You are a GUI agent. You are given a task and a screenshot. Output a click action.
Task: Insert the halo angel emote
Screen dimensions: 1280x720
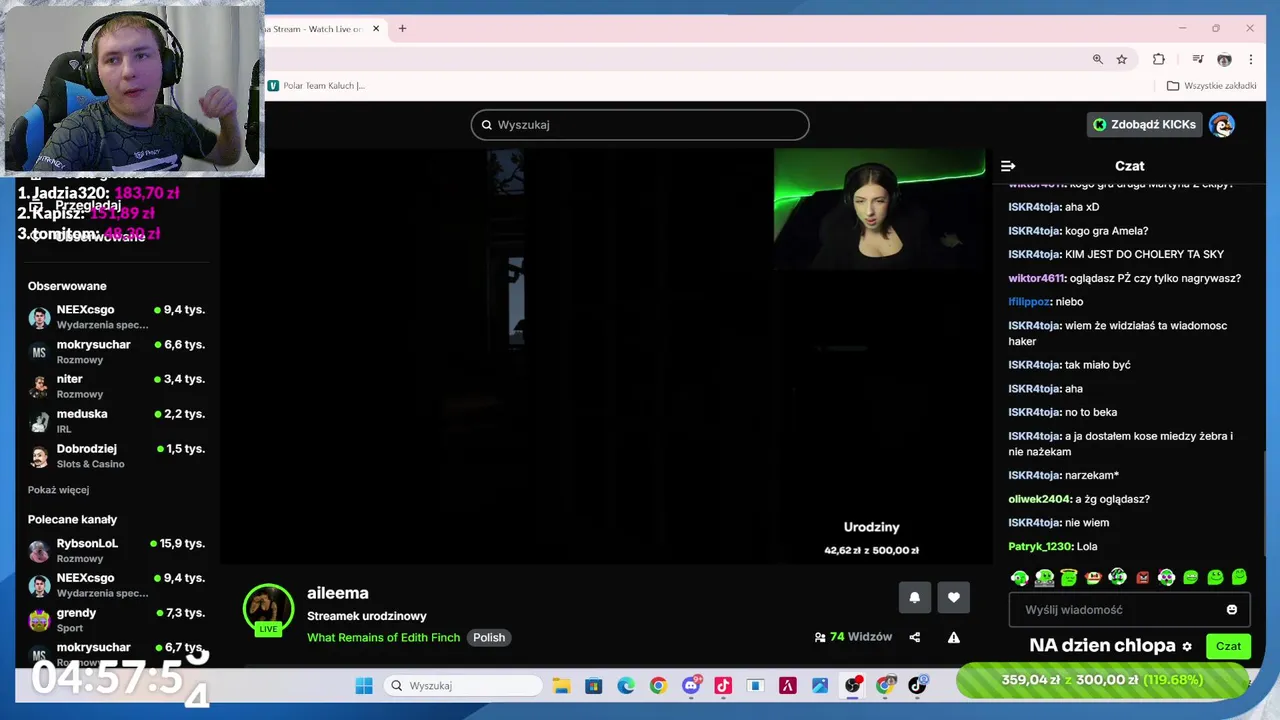(x=1069, y=577)
